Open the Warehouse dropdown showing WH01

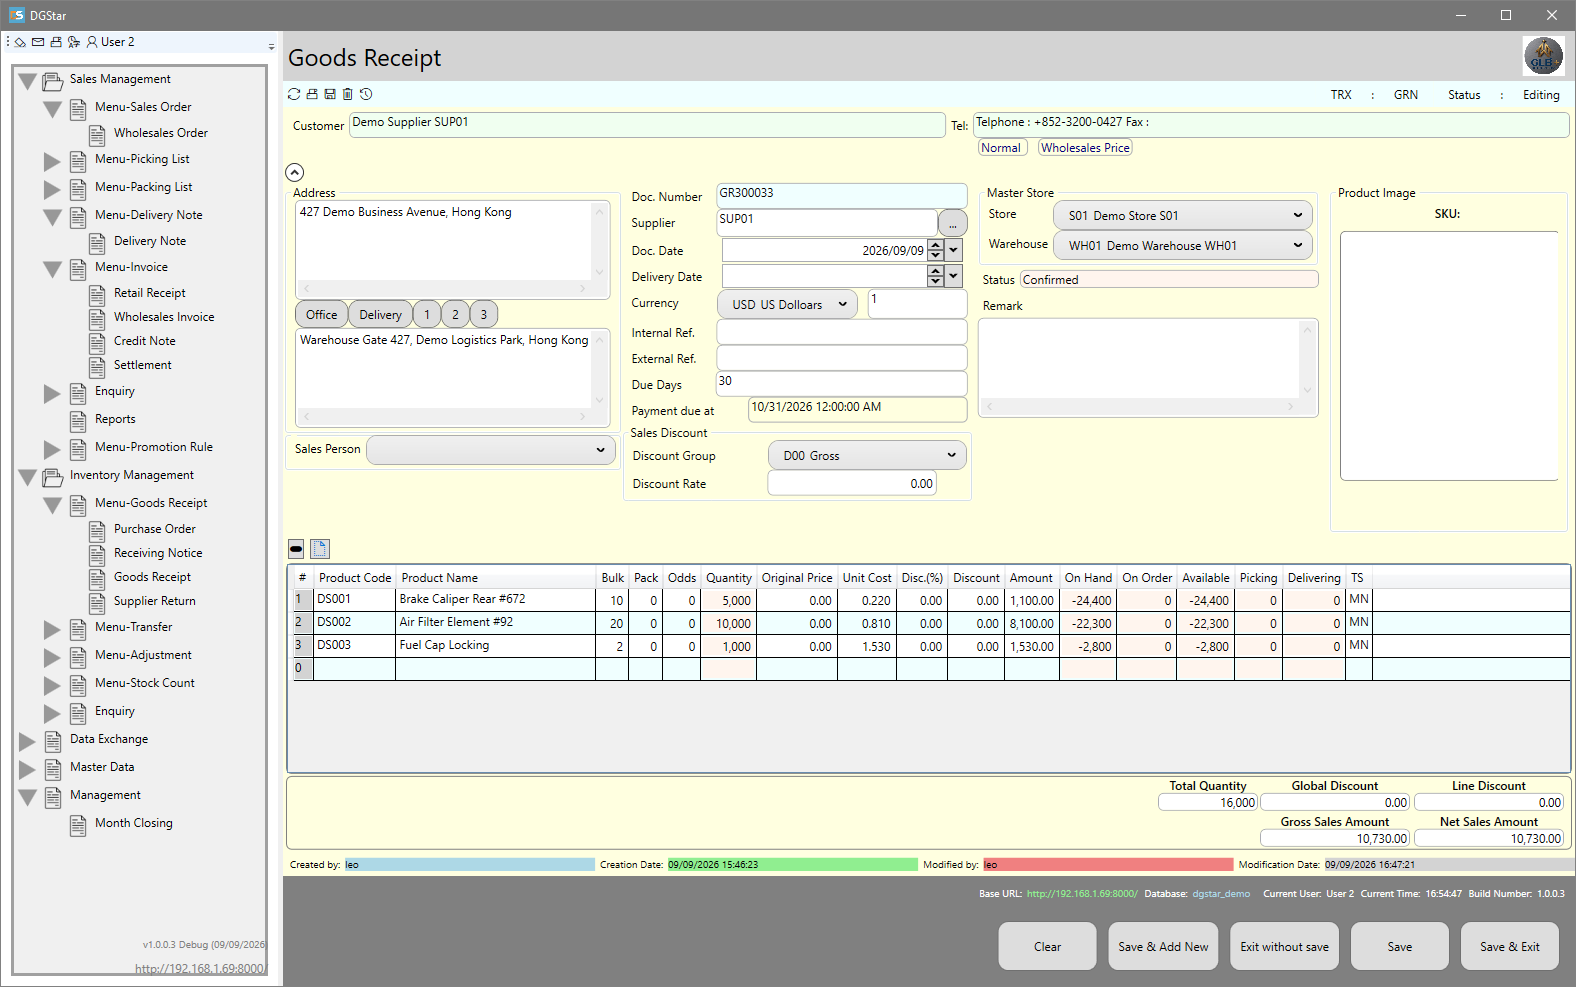tap(1184, 245)
